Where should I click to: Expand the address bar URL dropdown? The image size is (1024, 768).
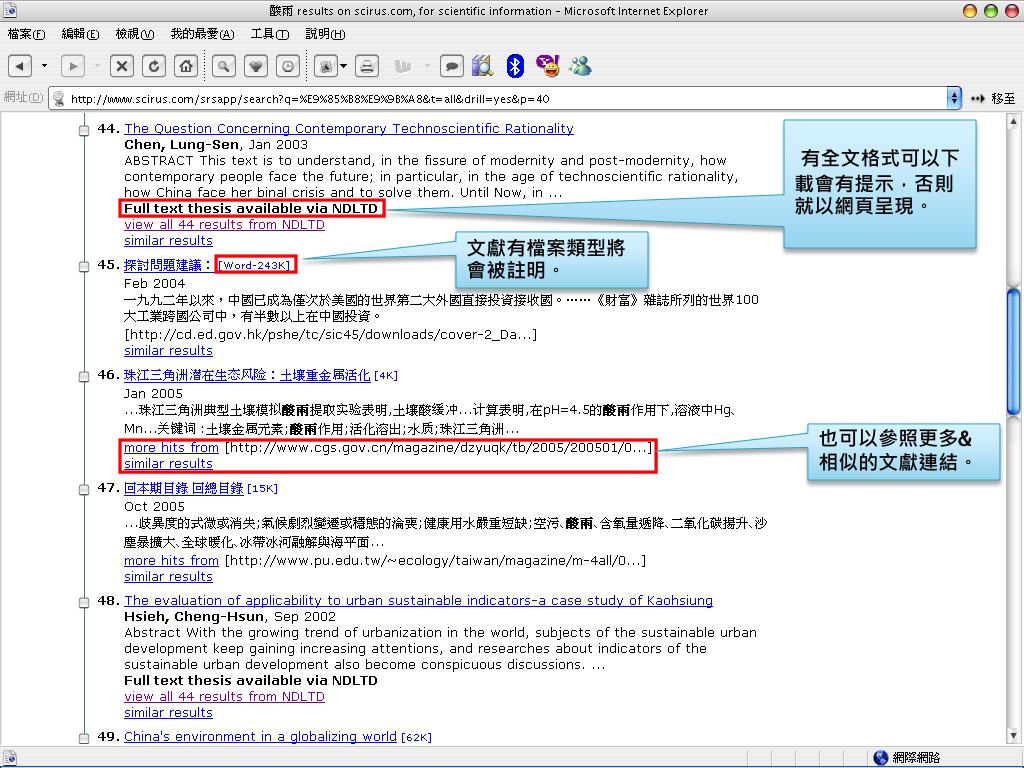tap(954, 99)
